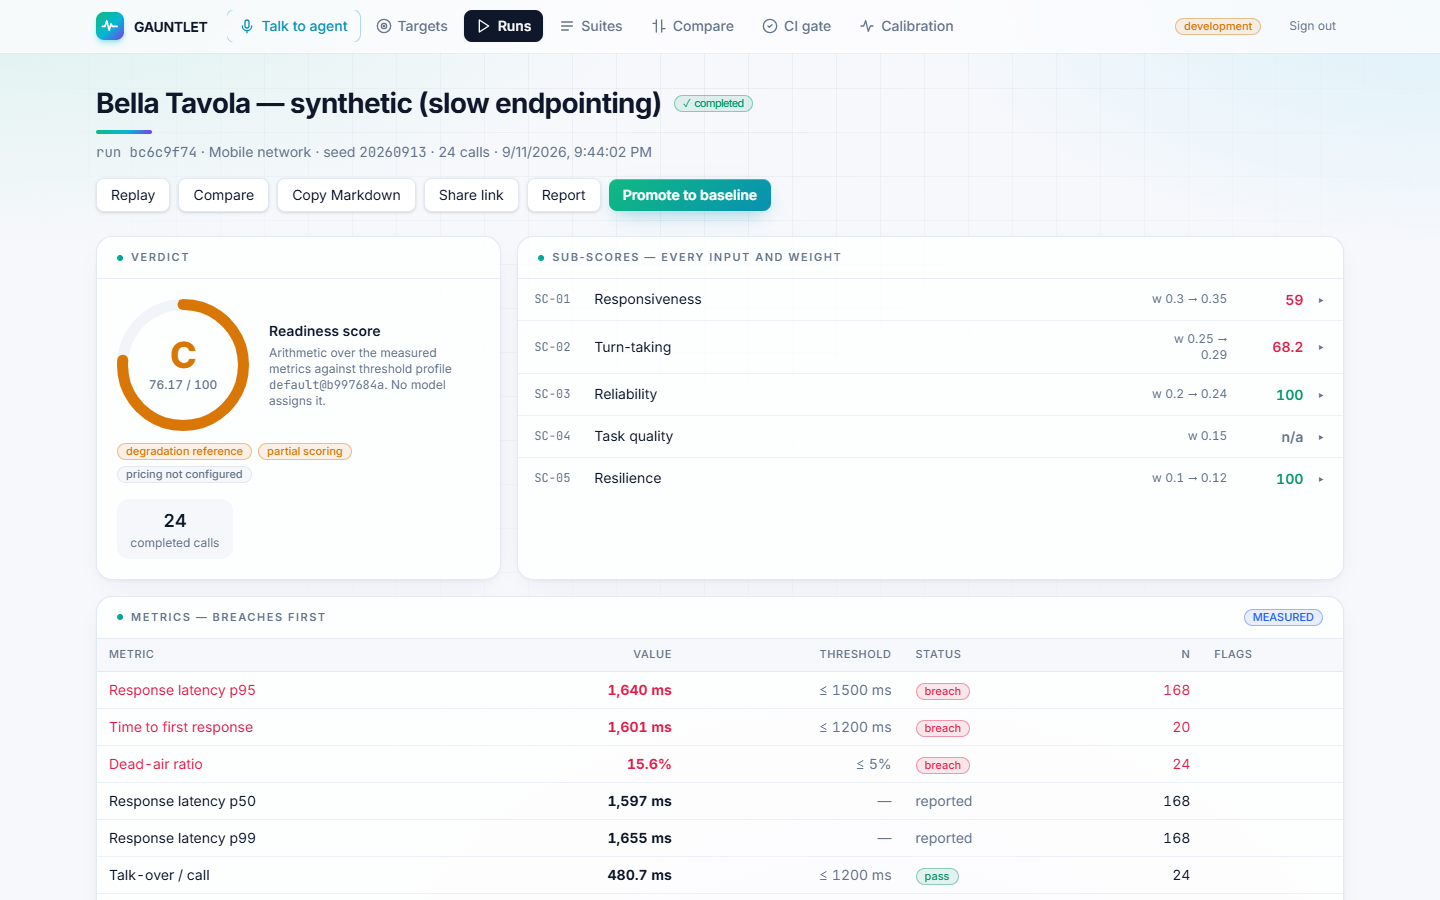1440x900 pixels.
Task: Click the breach badge for Dead-air ratio
Action: click(x=942, y=765)
